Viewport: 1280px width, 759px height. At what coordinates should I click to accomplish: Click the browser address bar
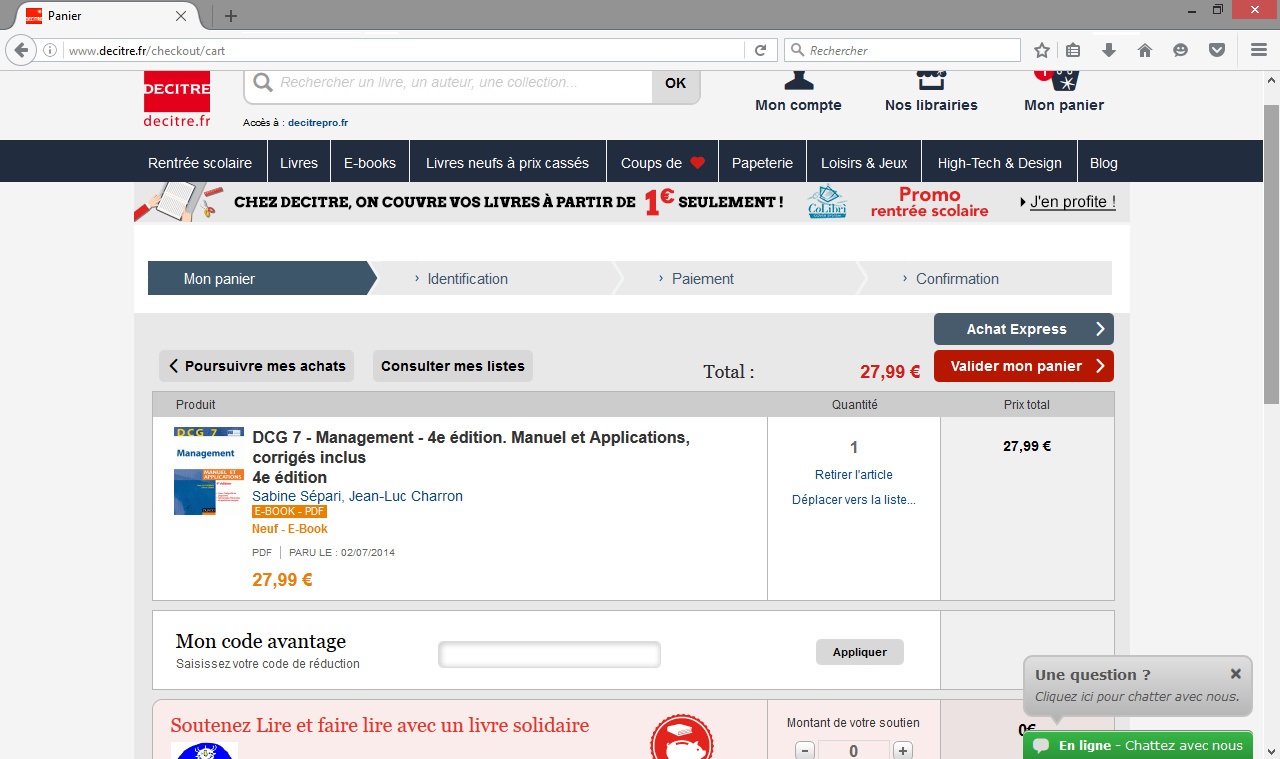pos(405,50)
